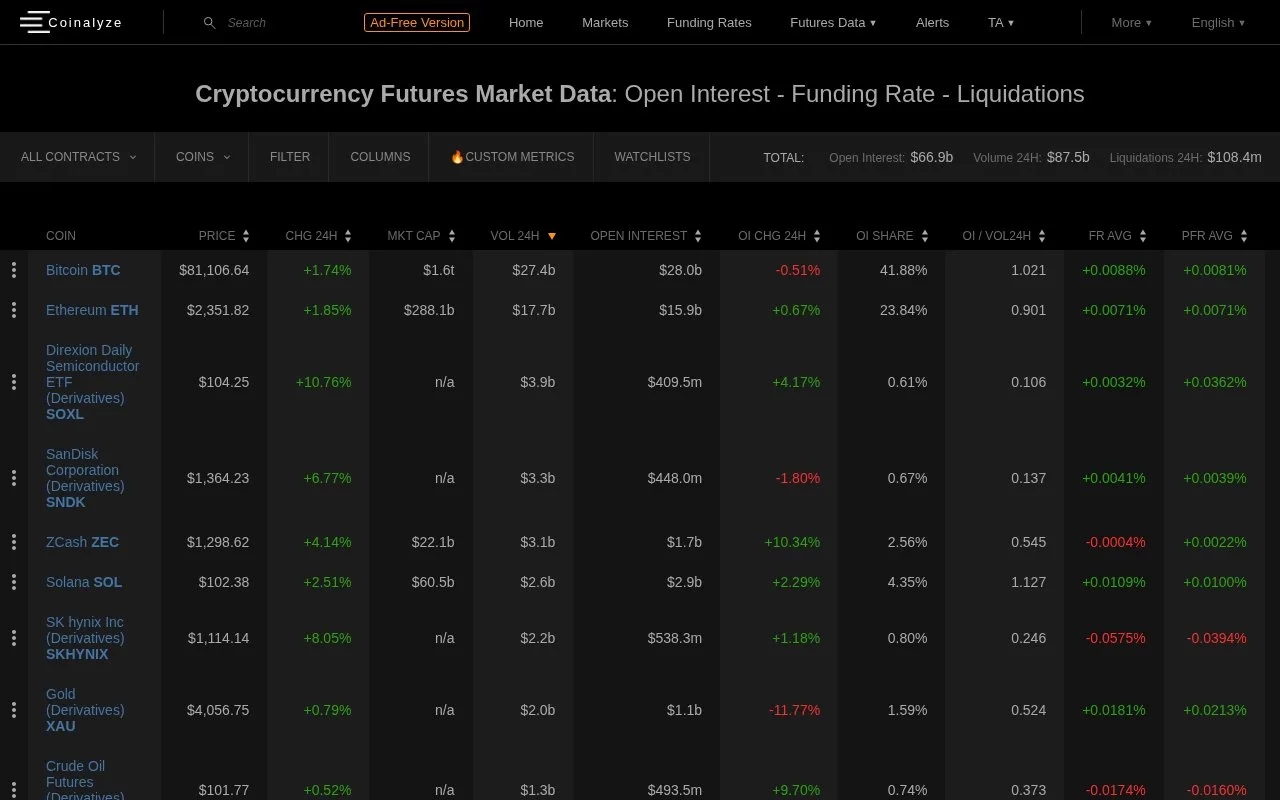Go to the Home page
Viewport: 1280px width, 800px height.
coord(526,22)
